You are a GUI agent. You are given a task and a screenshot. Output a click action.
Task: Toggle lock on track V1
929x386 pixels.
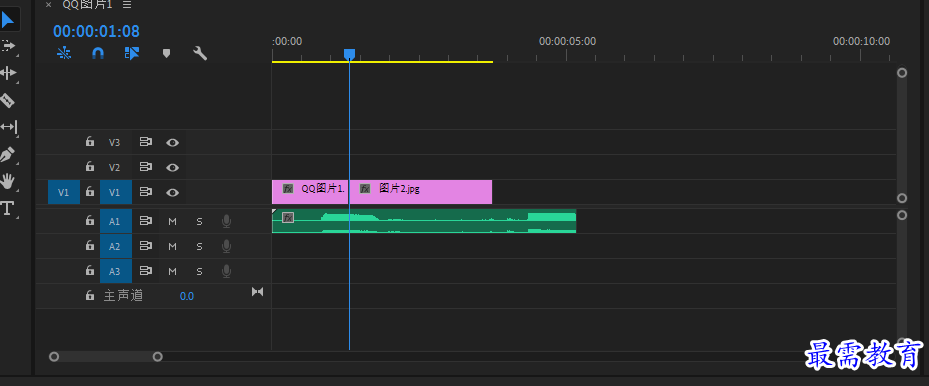coord(89,192)
